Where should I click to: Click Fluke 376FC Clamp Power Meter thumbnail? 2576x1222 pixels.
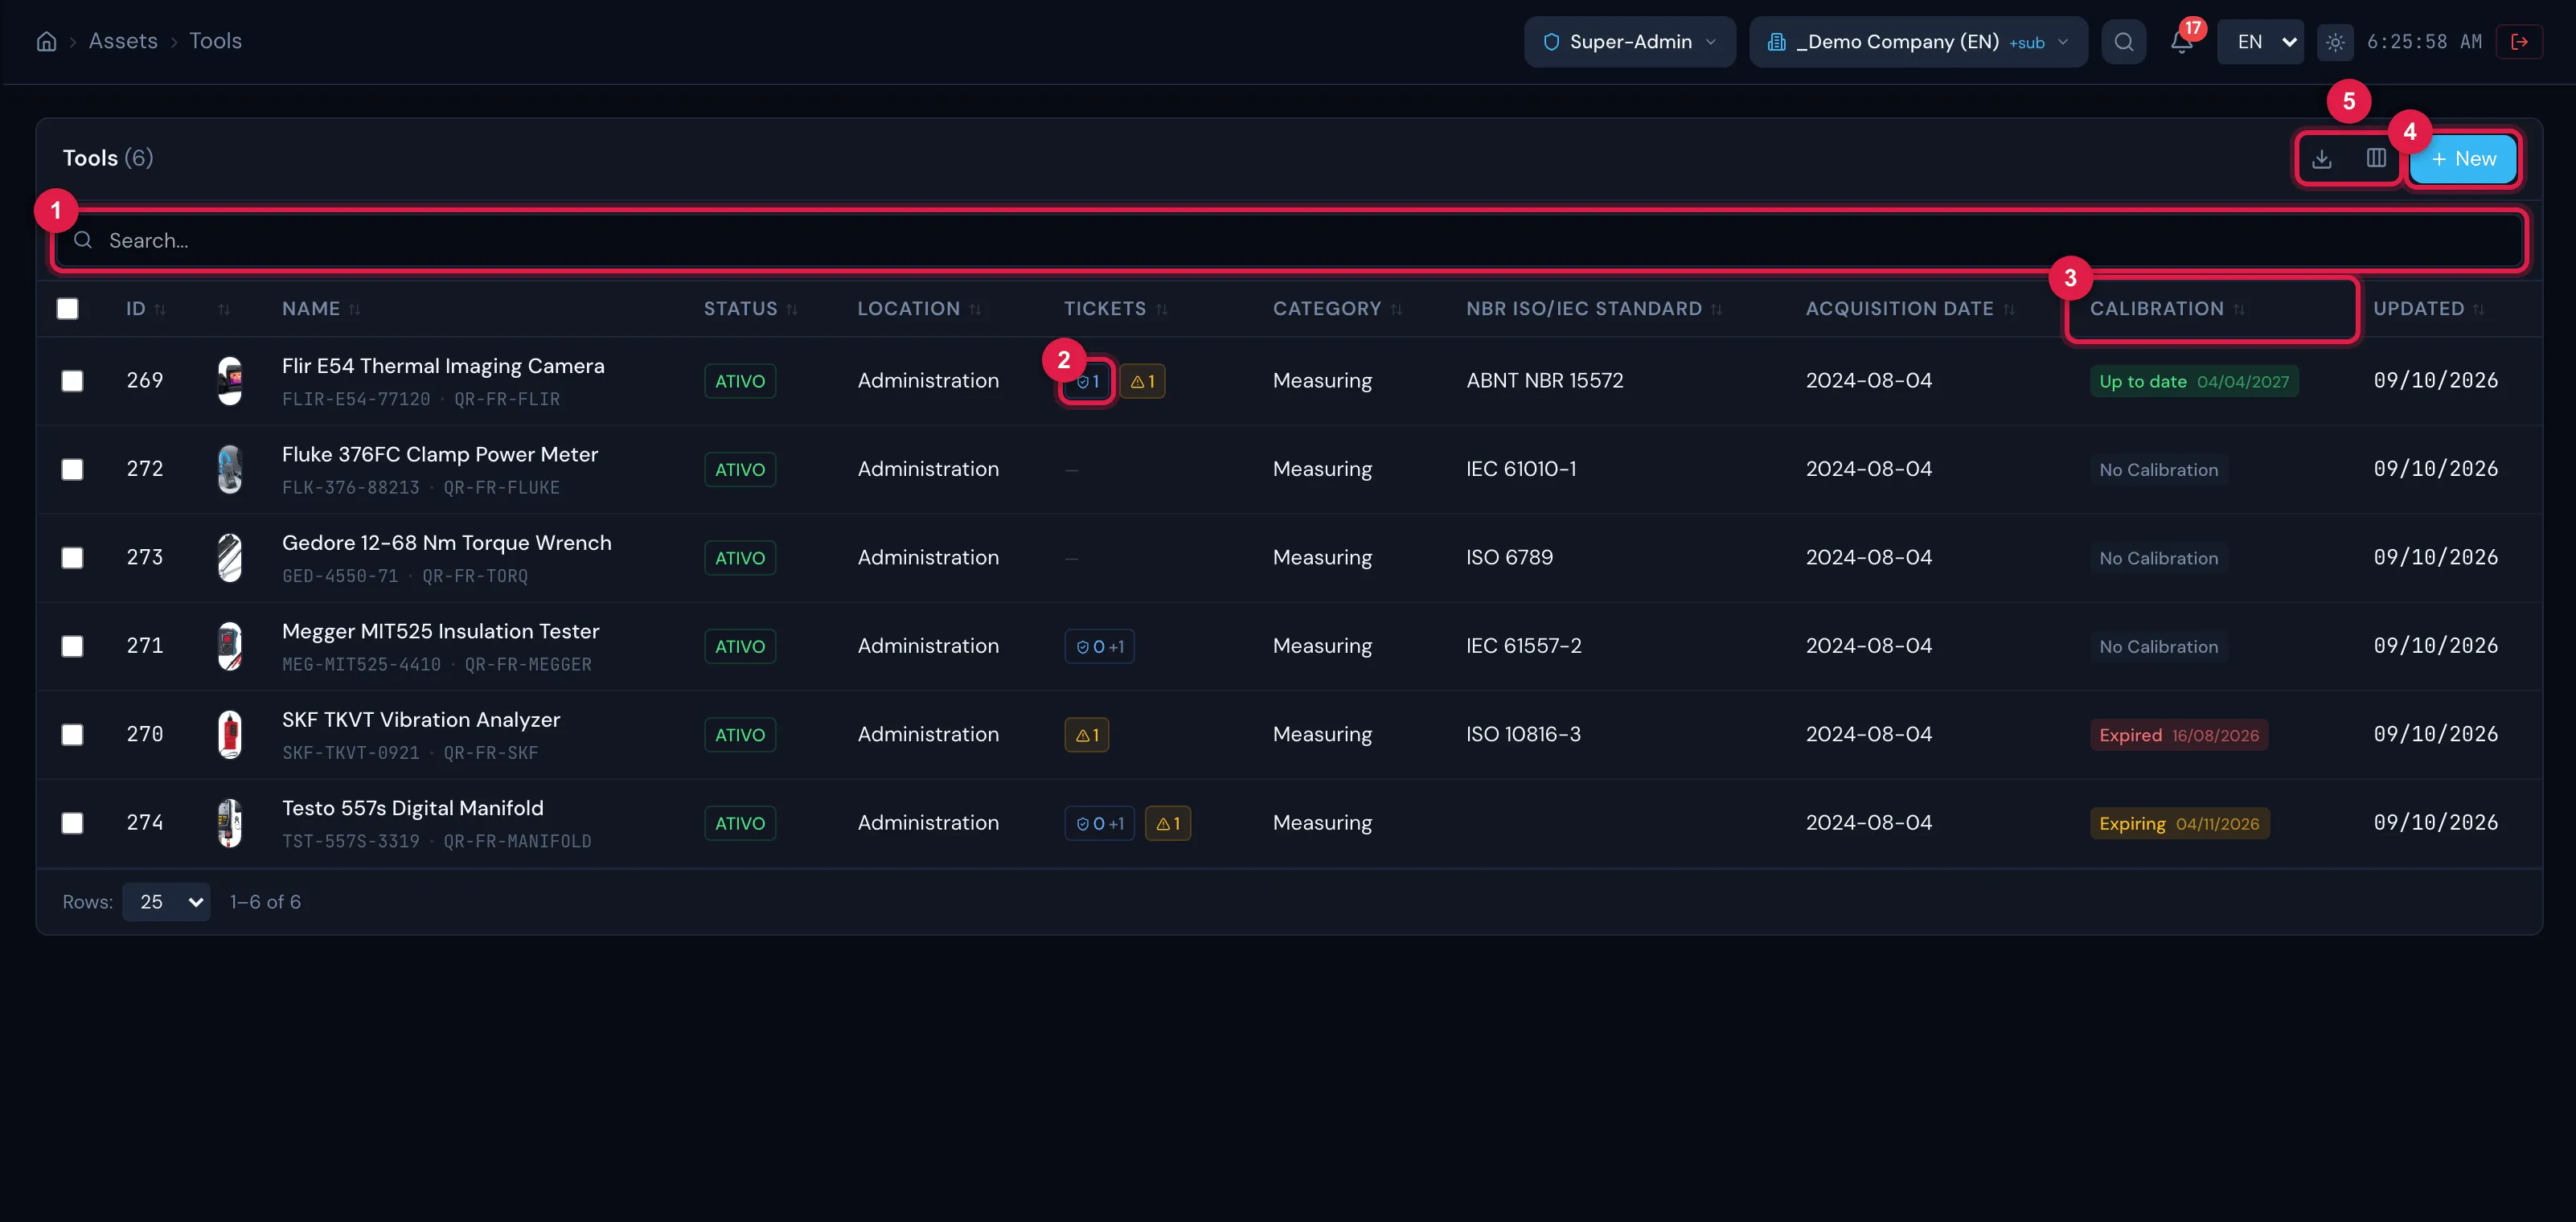(x=230, y=469)
